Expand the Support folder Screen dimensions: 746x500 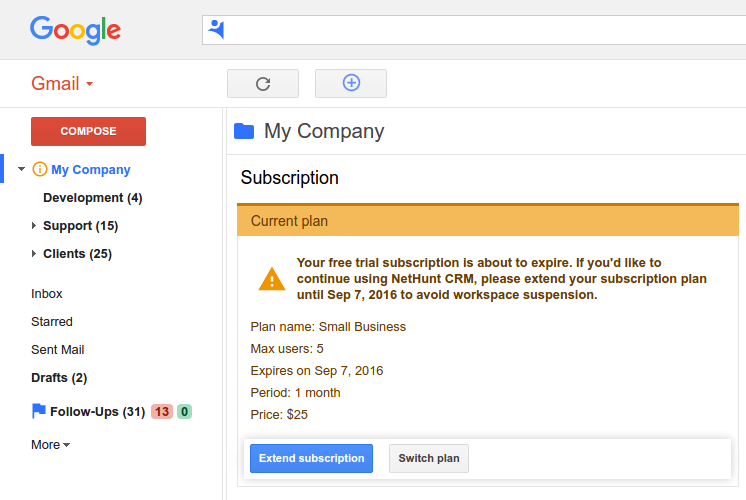[34, 225]
